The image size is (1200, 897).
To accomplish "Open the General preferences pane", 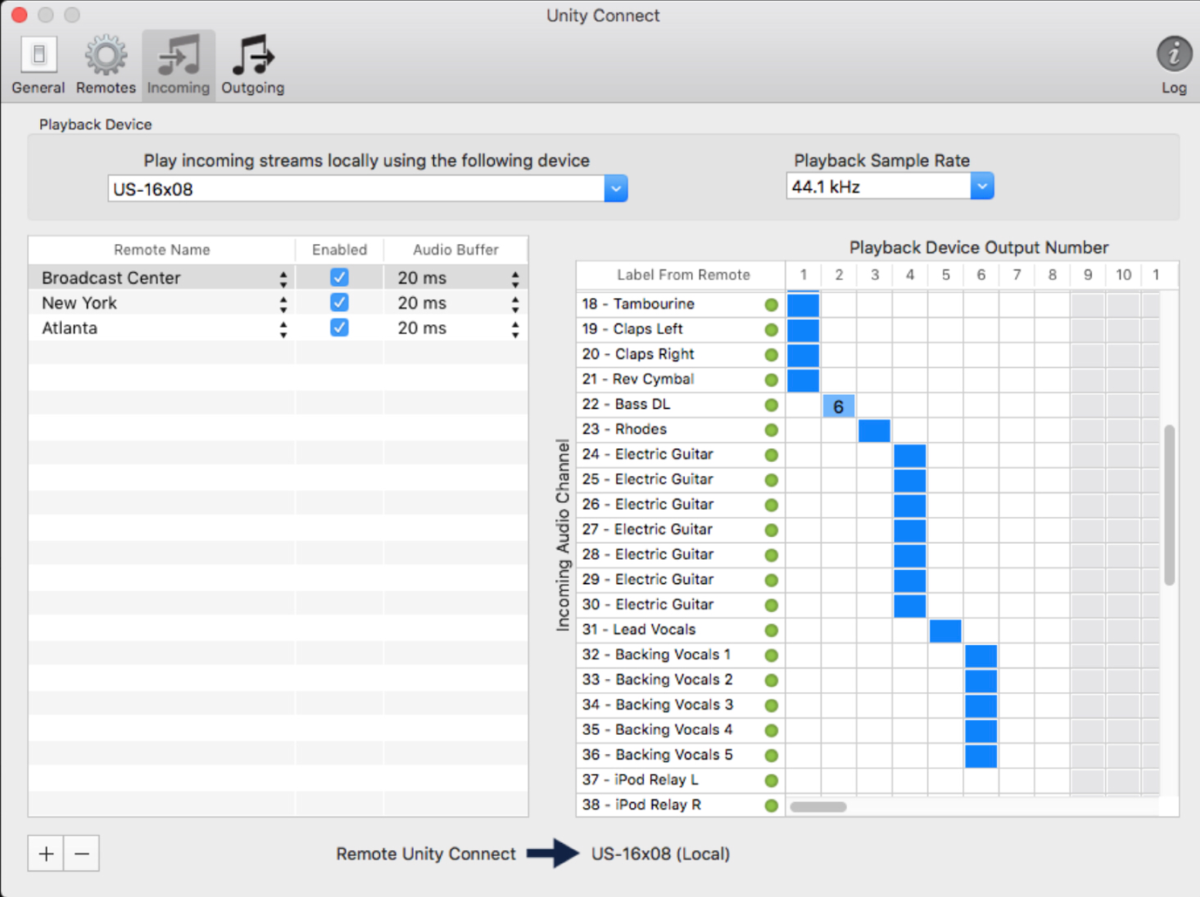I will tap(38, 64).
